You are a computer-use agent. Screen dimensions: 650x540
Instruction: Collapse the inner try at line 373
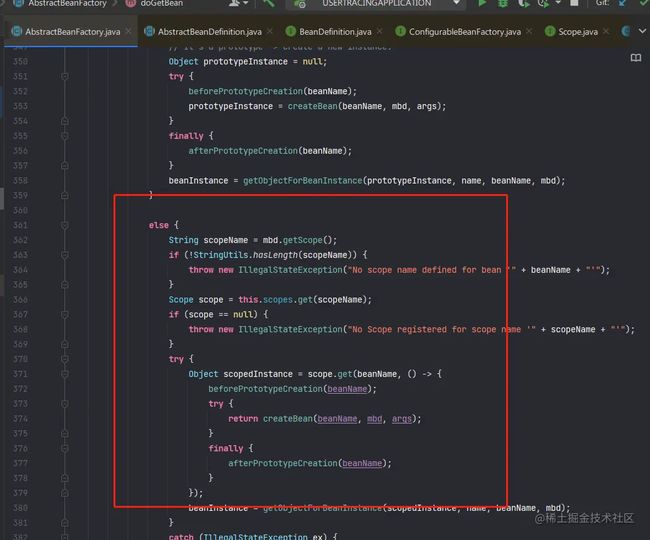(x=65, y=404)
